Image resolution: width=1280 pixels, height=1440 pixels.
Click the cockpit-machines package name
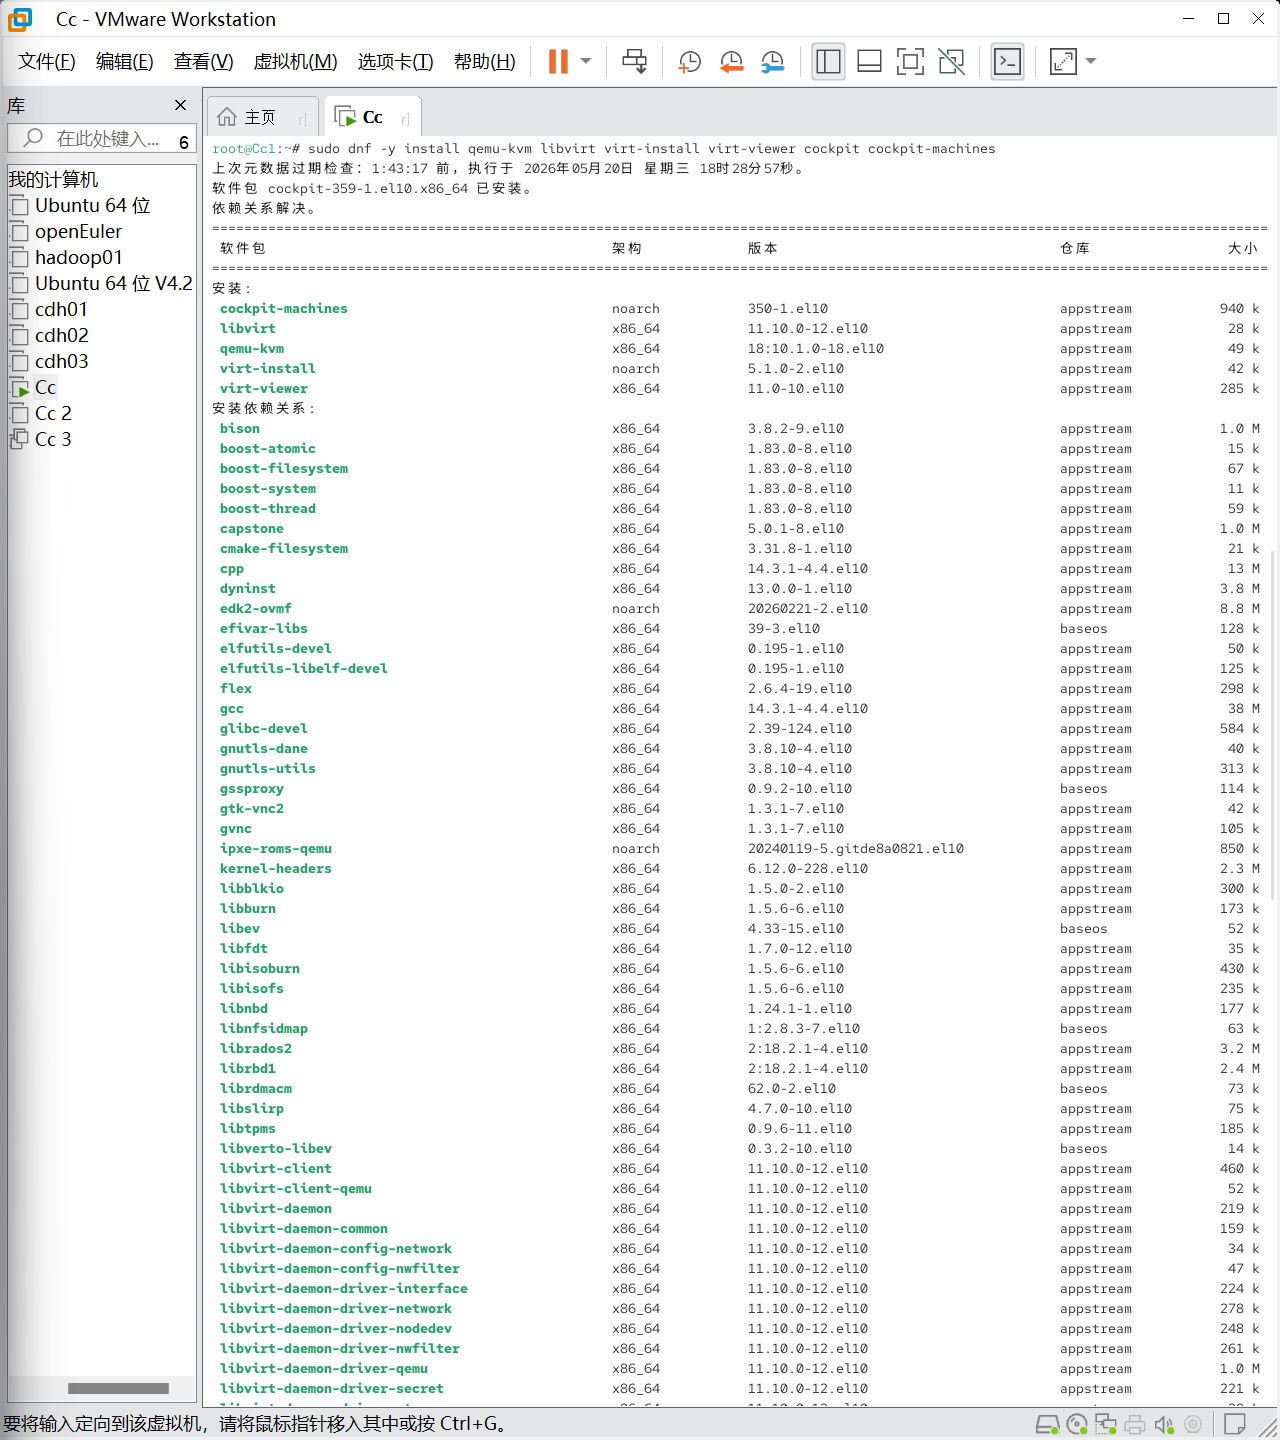coord(284,309)
